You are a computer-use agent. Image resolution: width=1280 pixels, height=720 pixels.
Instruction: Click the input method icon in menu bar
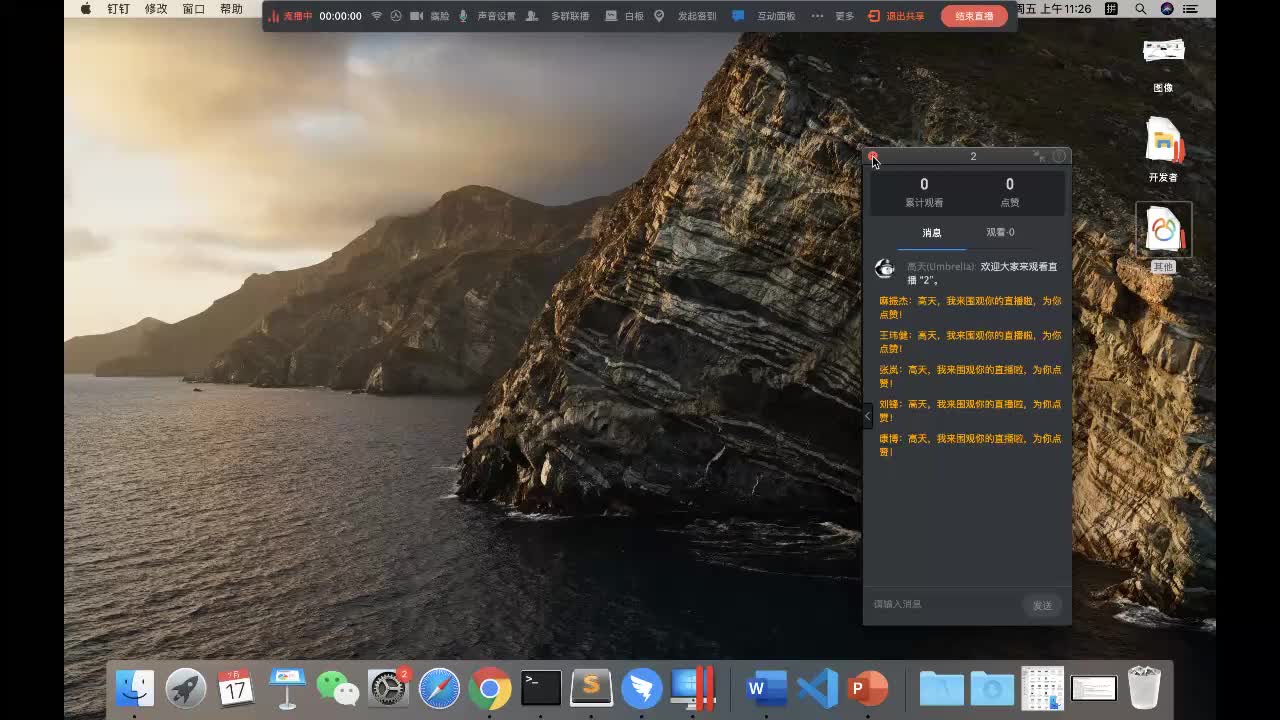tap(1111, 9)
